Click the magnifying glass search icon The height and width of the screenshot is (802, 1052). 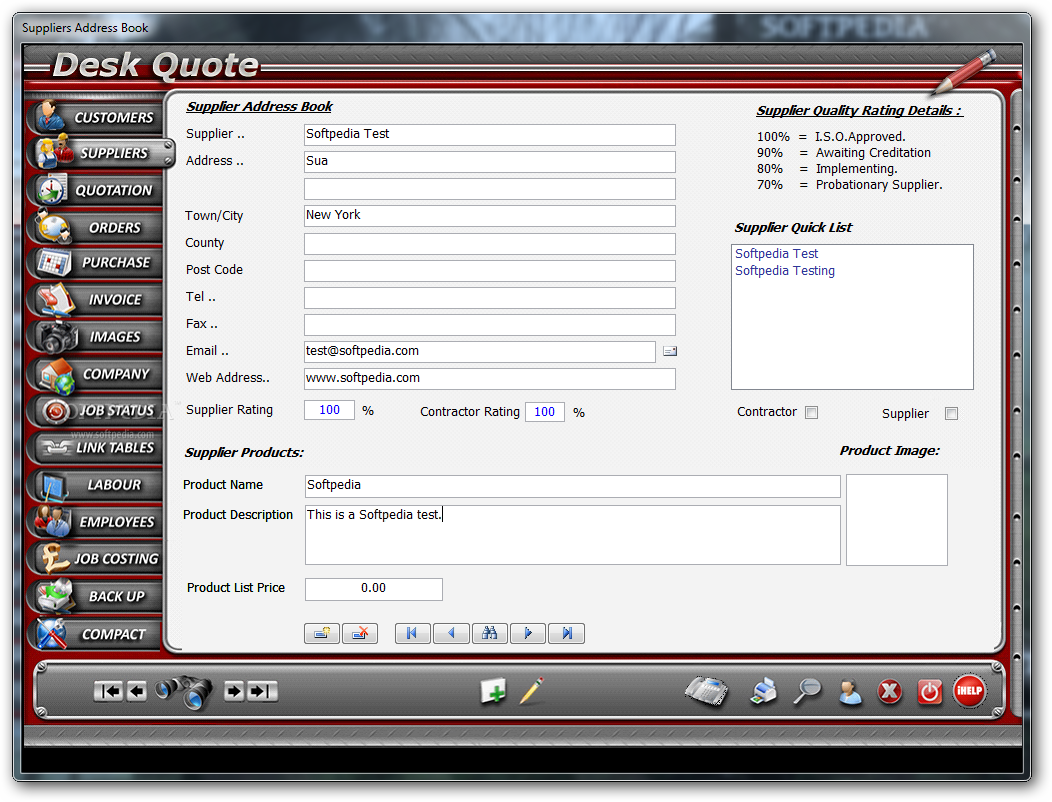click(x=807, y=691)
